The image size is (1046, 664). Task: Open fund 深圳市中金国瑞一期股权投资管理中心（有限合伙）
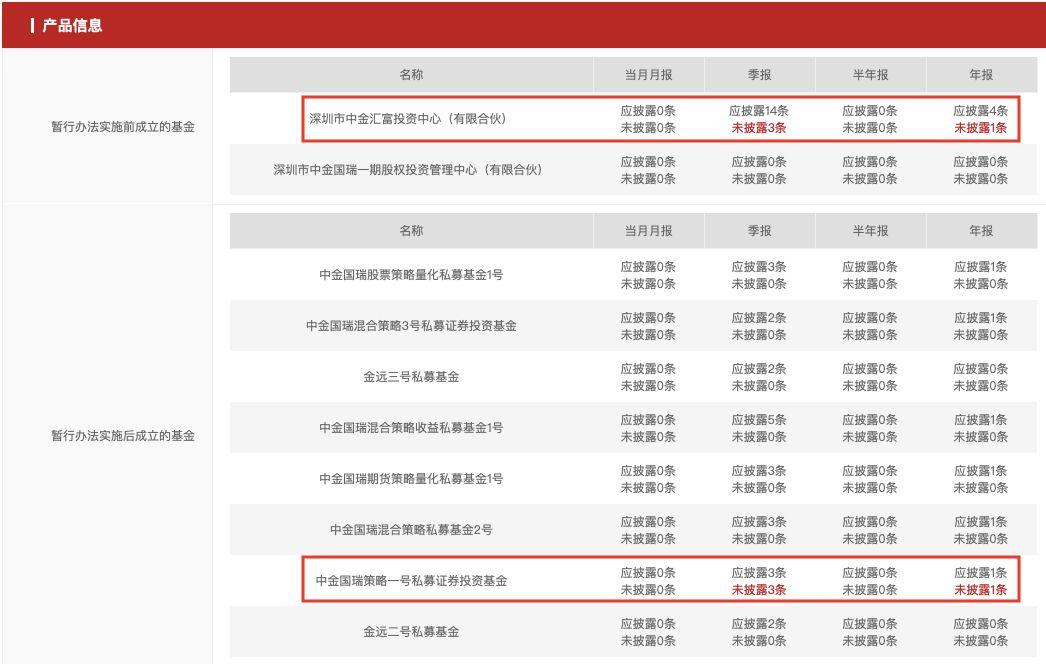coord(408,170)
